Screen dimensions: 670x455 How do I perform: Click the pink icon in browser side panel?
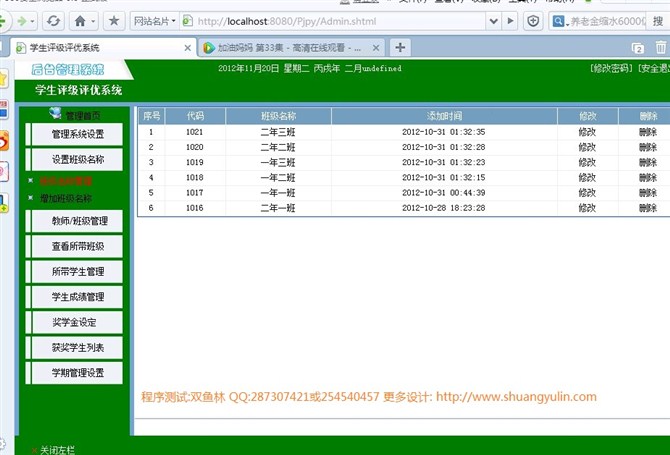tap(3, 172)
